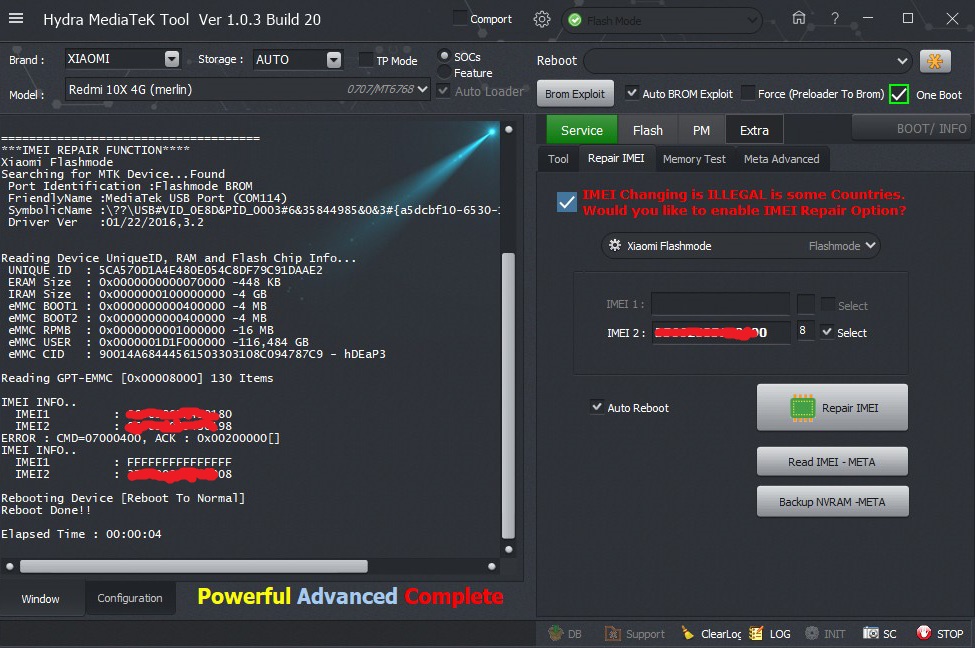
Task: Click the STOP icon
Action: [940, 634]
